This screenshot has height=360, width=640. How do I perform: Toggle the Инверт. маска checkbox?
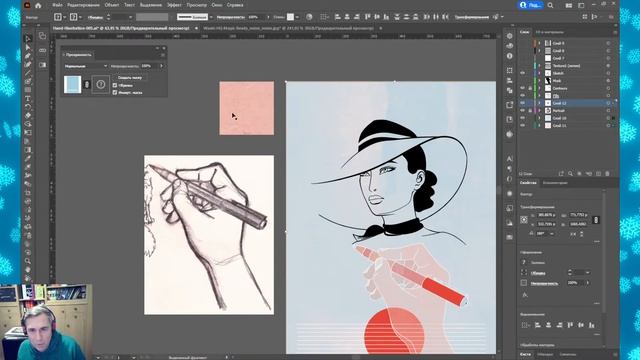[115, 93]
